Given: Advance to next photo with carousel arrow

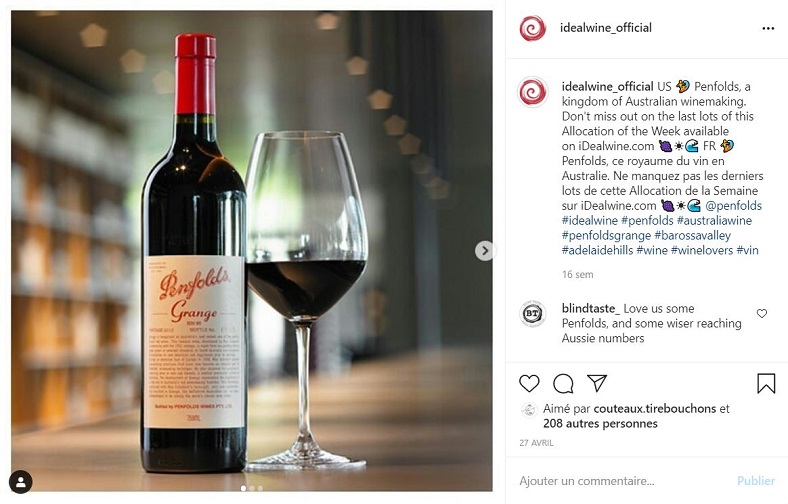Looking at the screenshot, I should pyautogui.click(x=484, y=251).
